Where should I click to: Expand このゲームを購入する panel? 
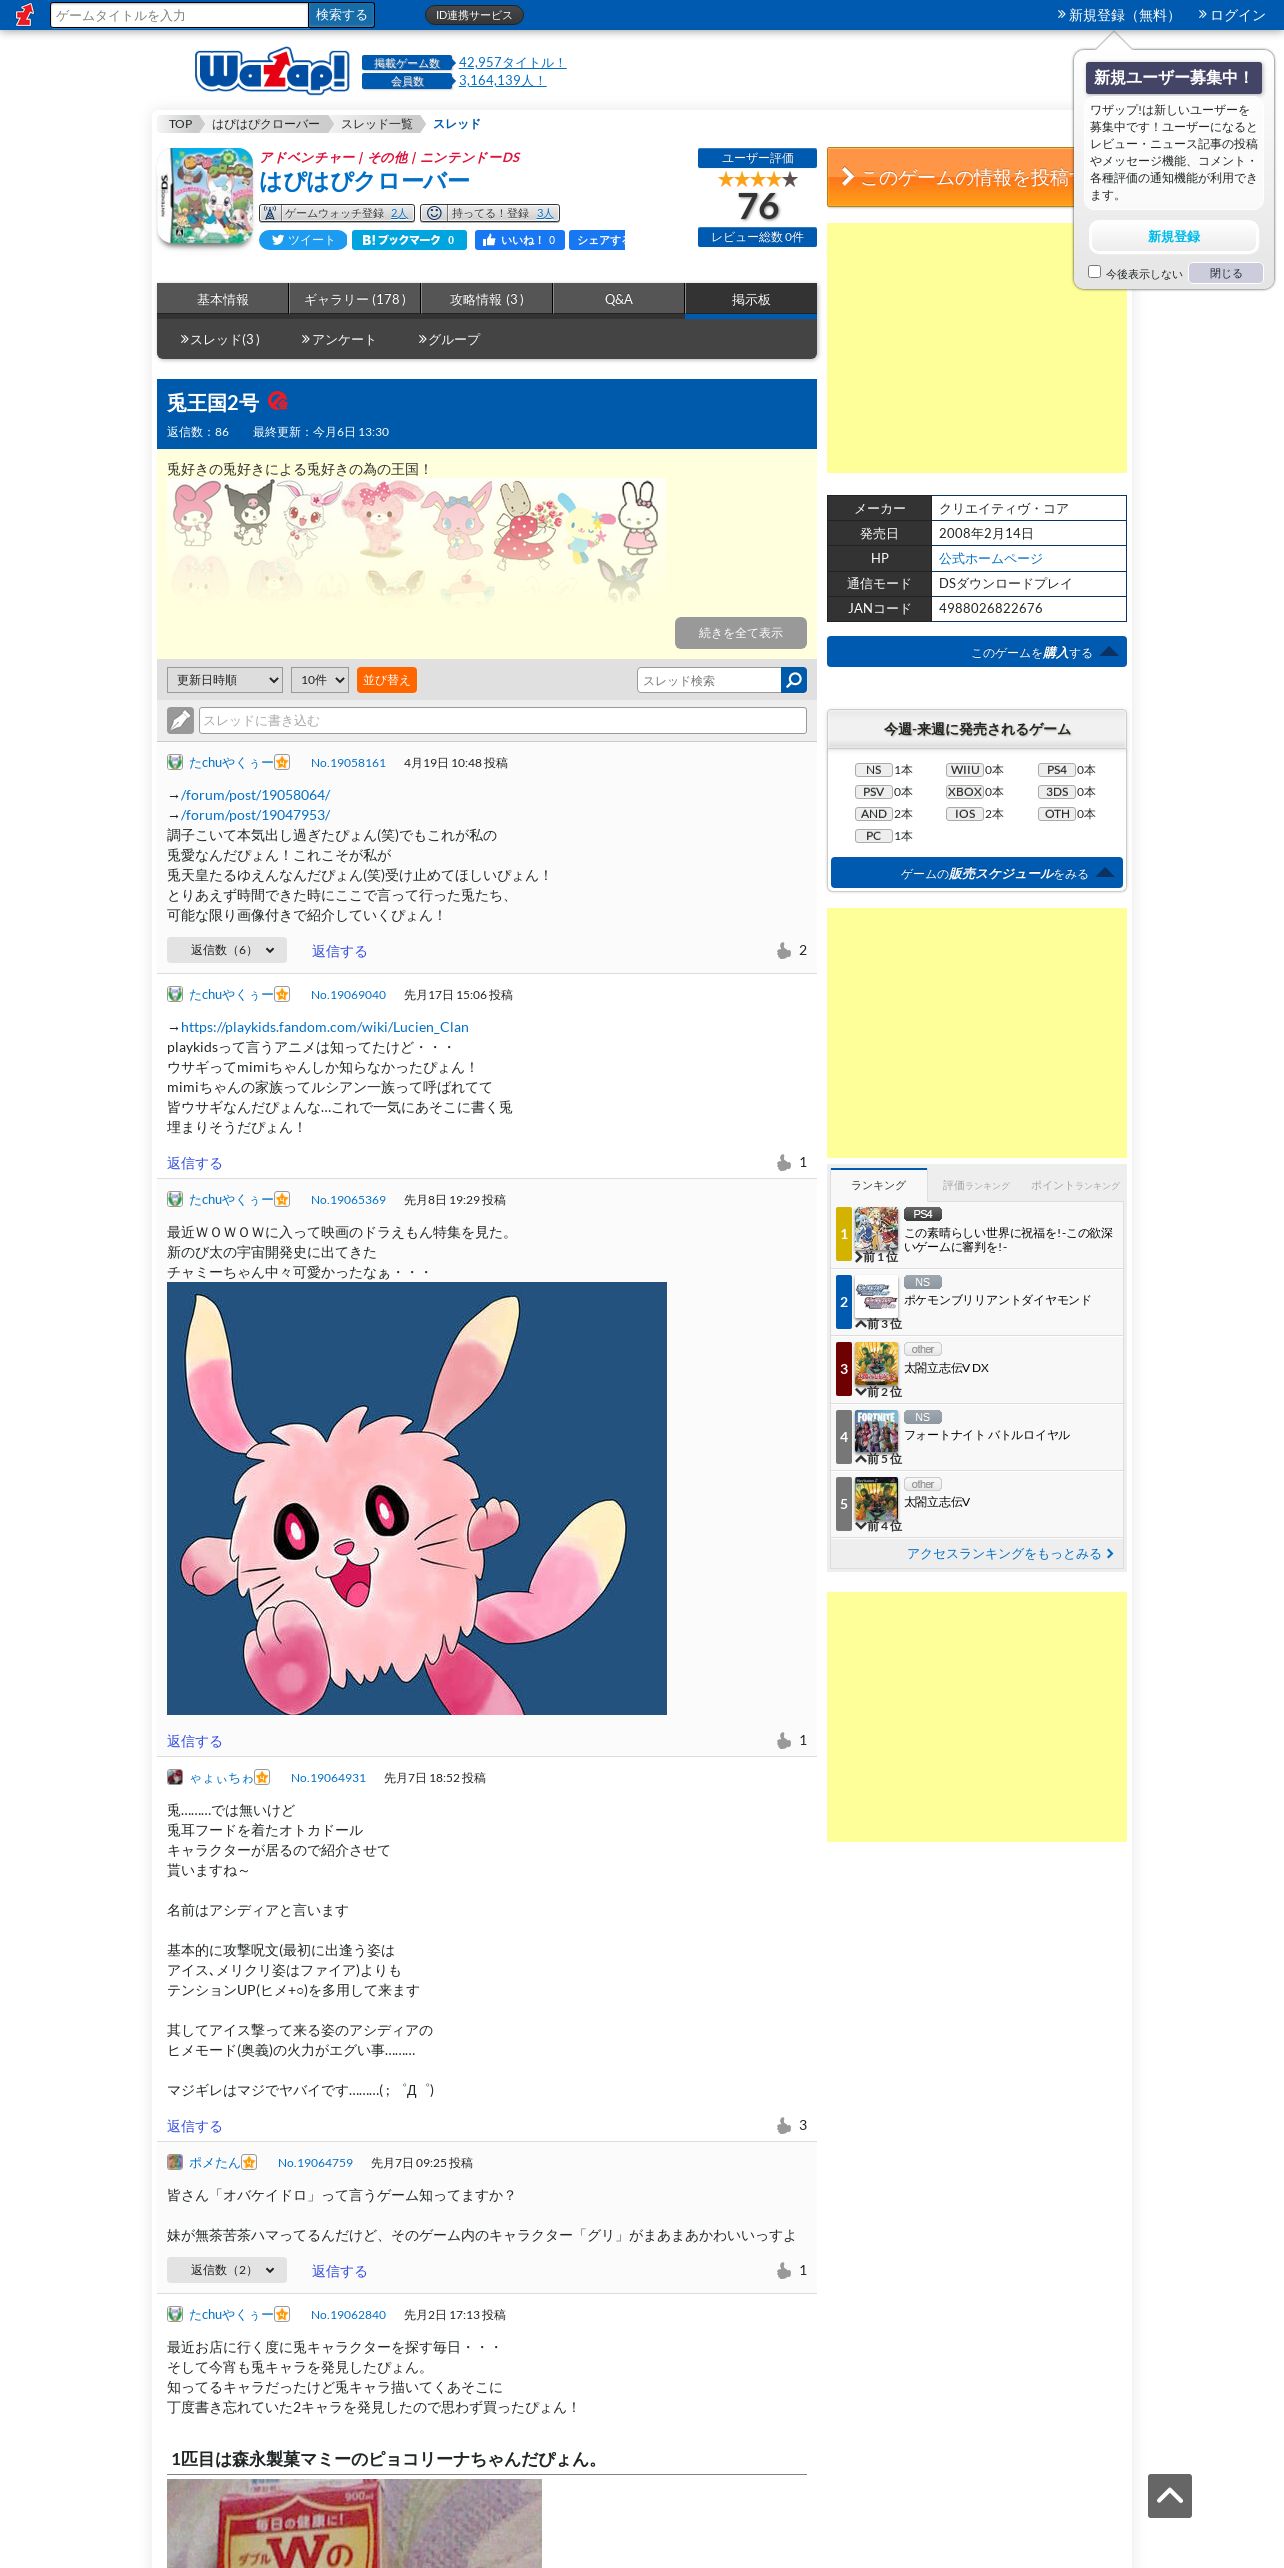(x=977, y=652)
